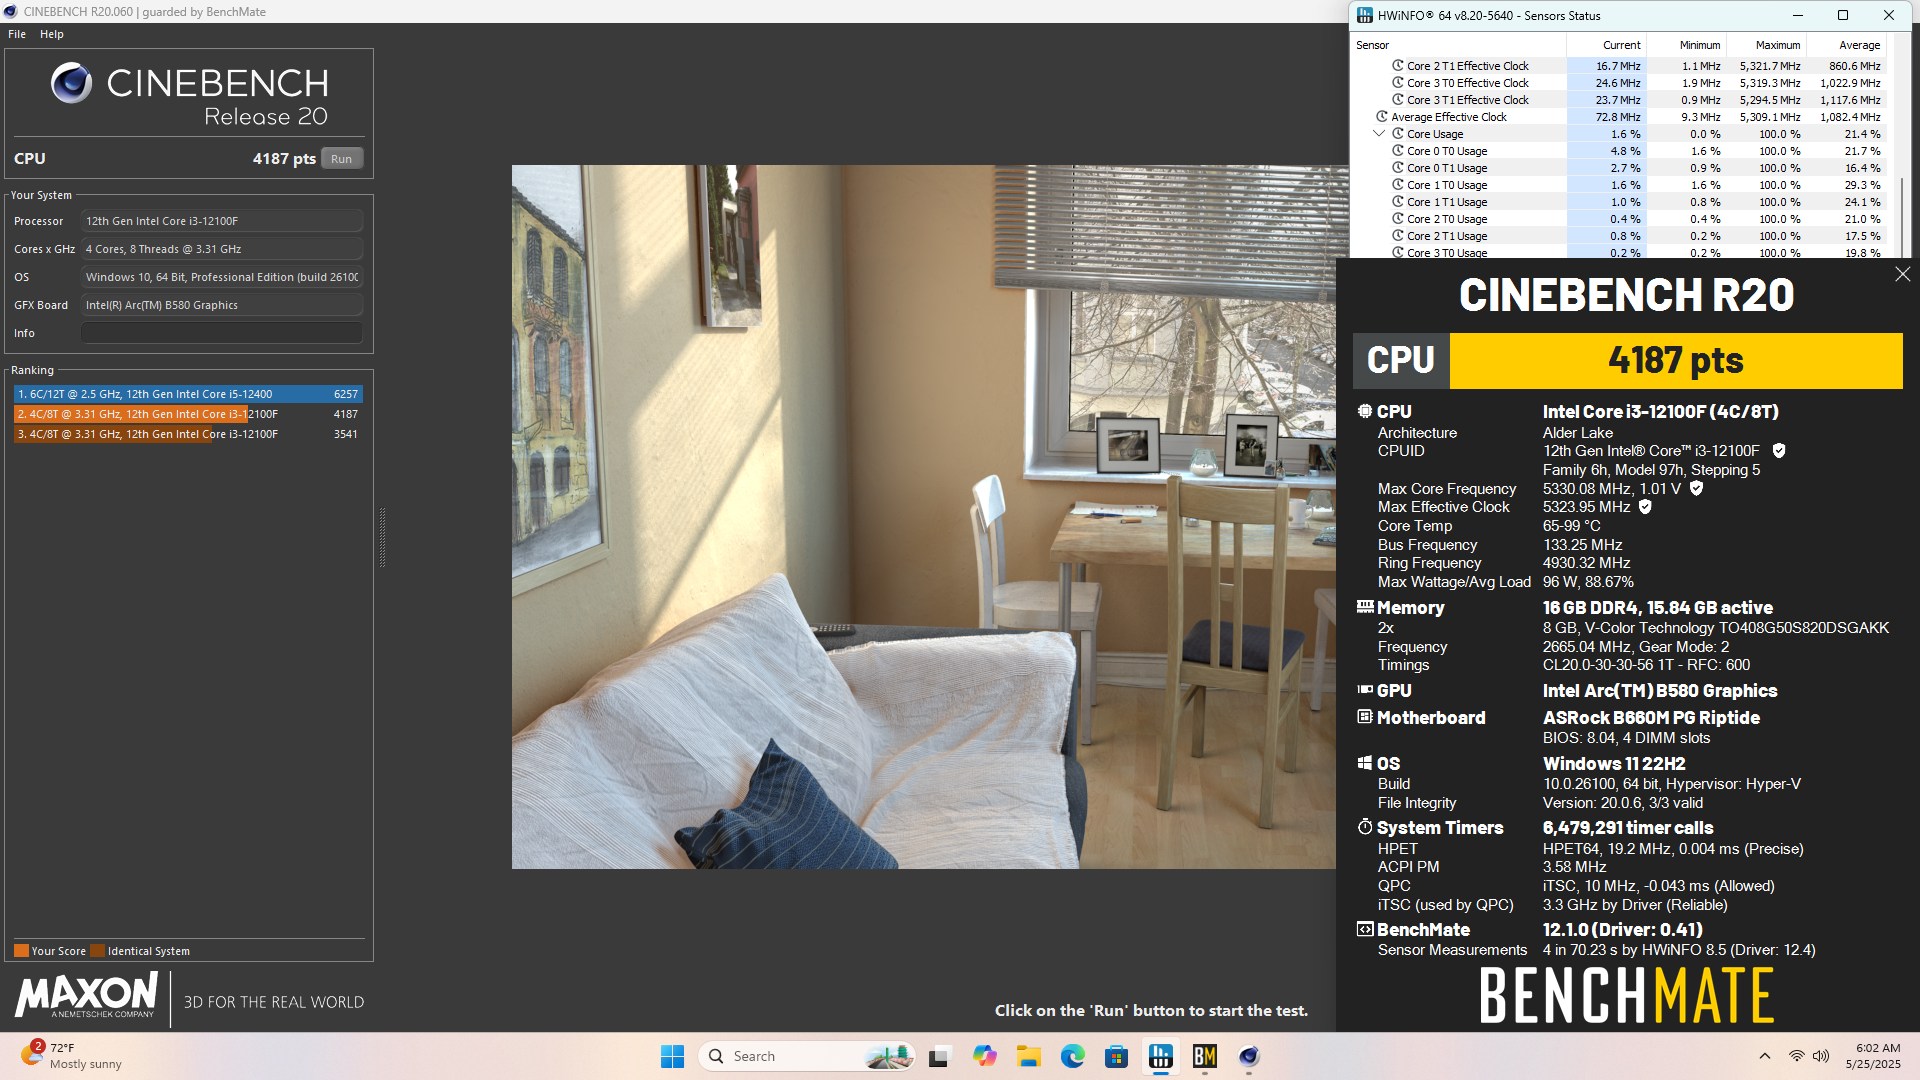Open File Explorer from taskbar
The image size is (1920, 1080).
(x=1028, y=1056)
